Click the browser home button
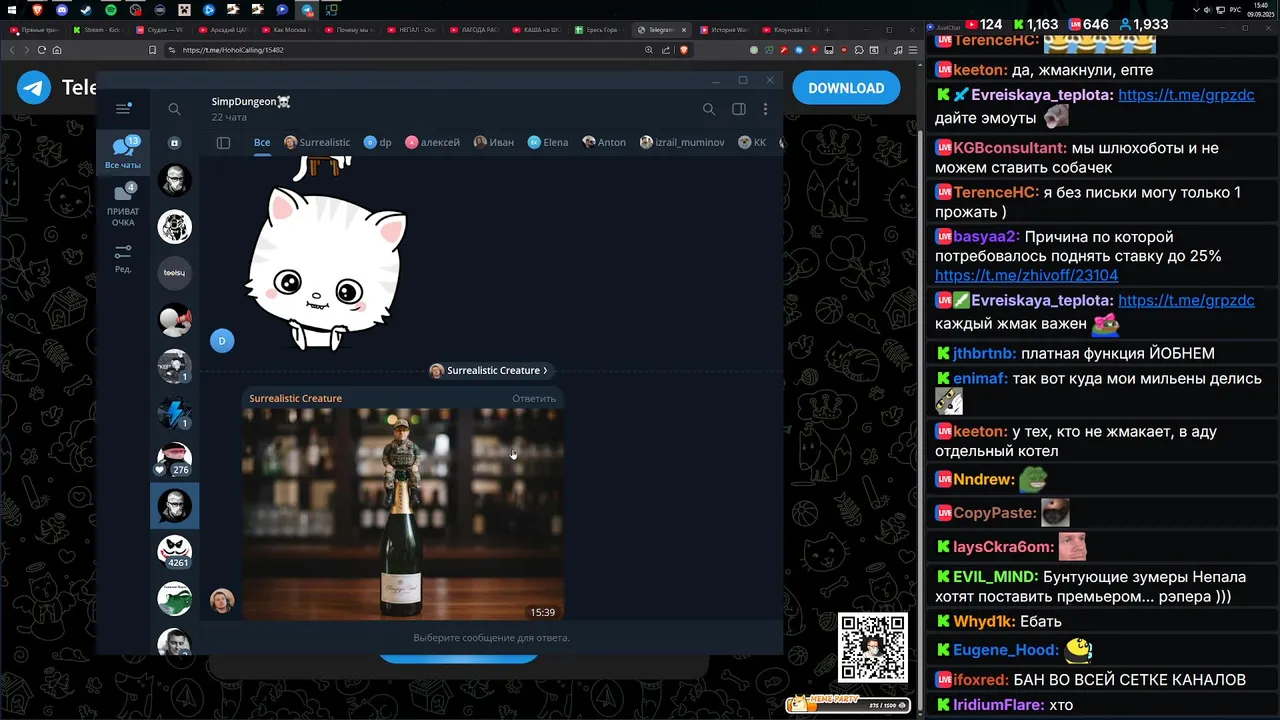Viewport: 1280px width, 720px height. tap(57, 50)
